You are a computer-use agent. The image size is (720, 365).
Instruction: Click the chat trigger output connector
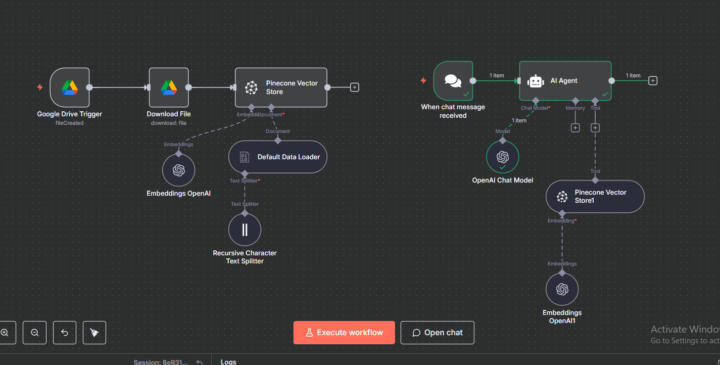pos(473,81)
